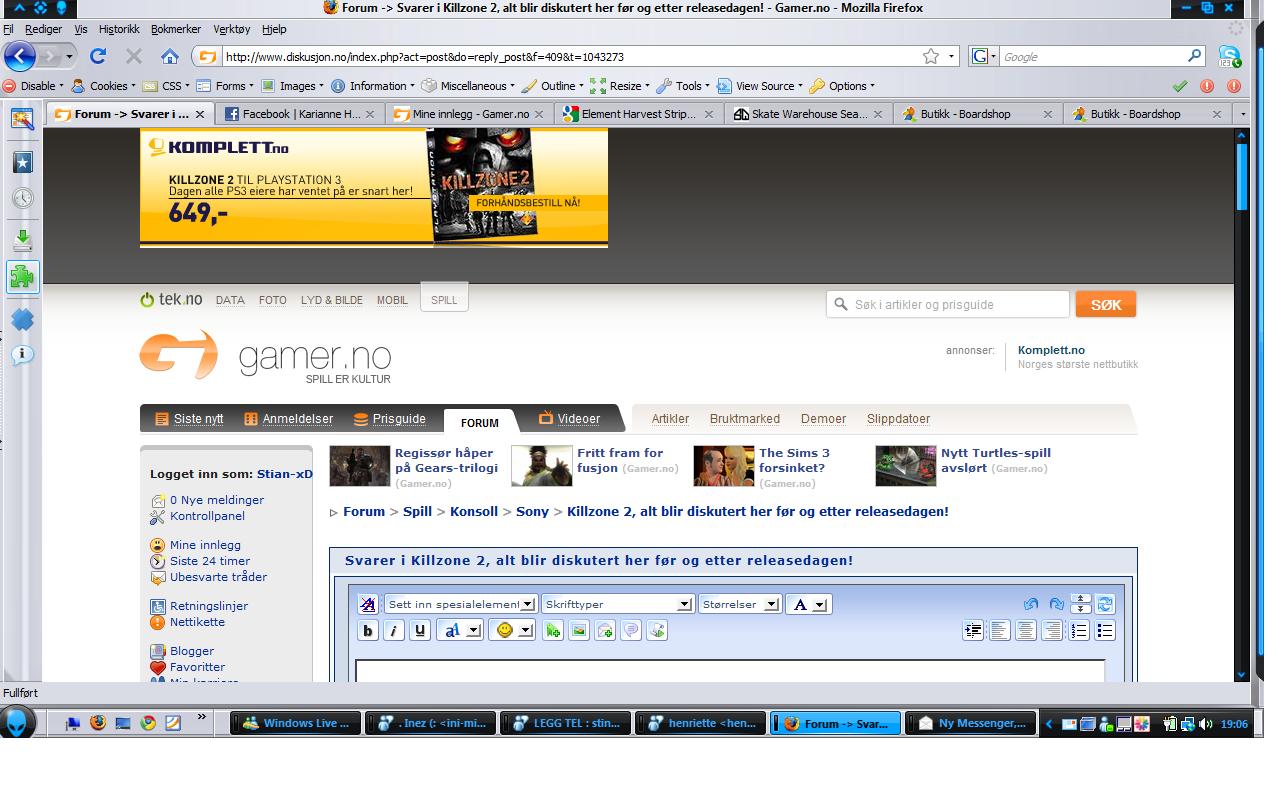This screenshot has width=1280, height=800.
Task: Align text left in the editor
Action: point(1000,630)
